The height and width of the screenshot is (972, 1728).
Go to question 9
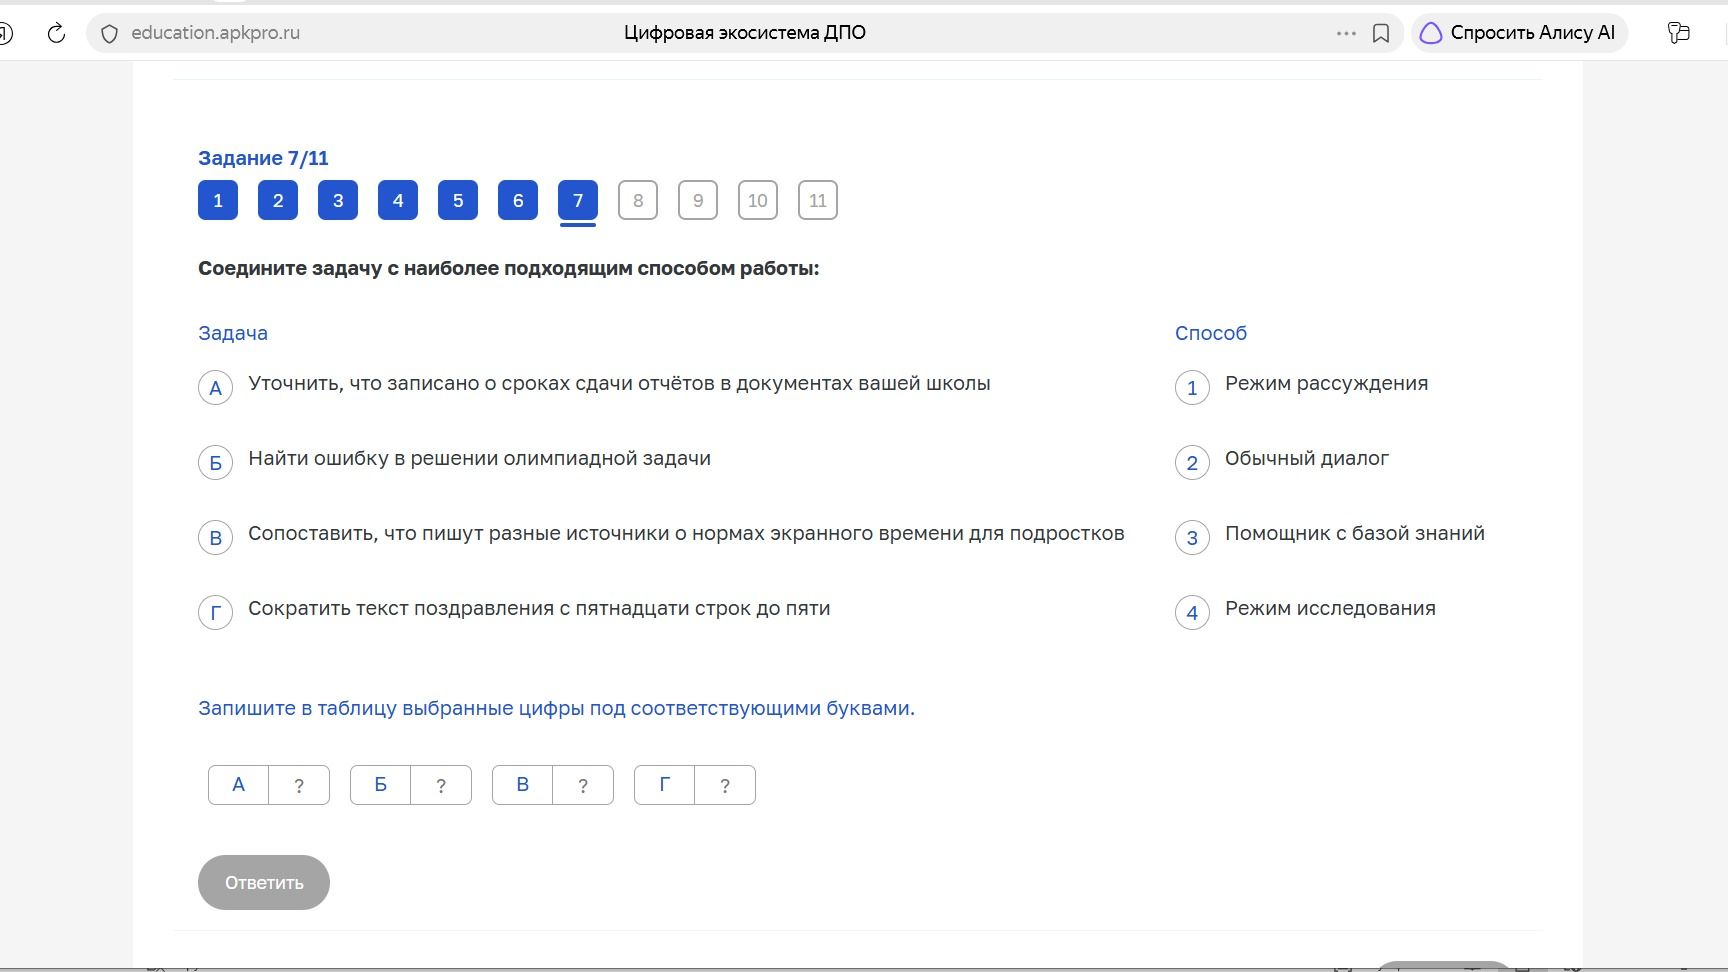pos(698,200)
